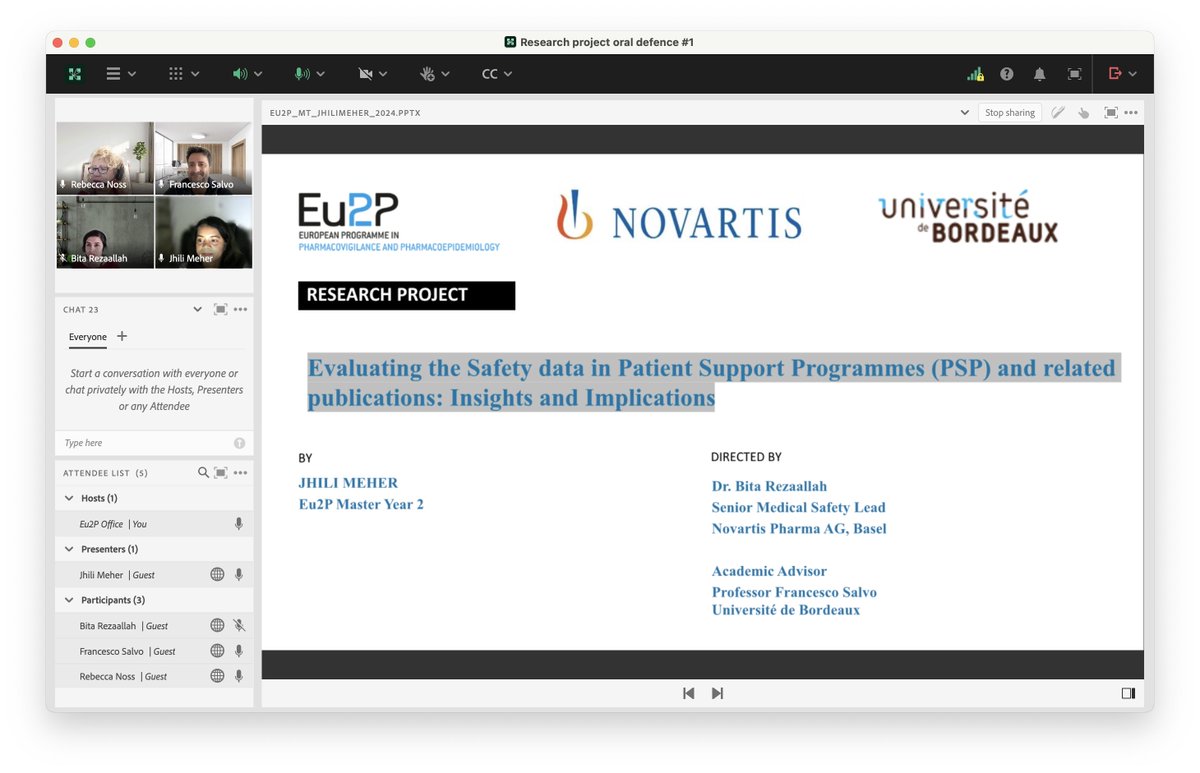Click Rebecca Noss's video thumbnail
Viewport: 1200px width, 773px height.
(105, 158)
